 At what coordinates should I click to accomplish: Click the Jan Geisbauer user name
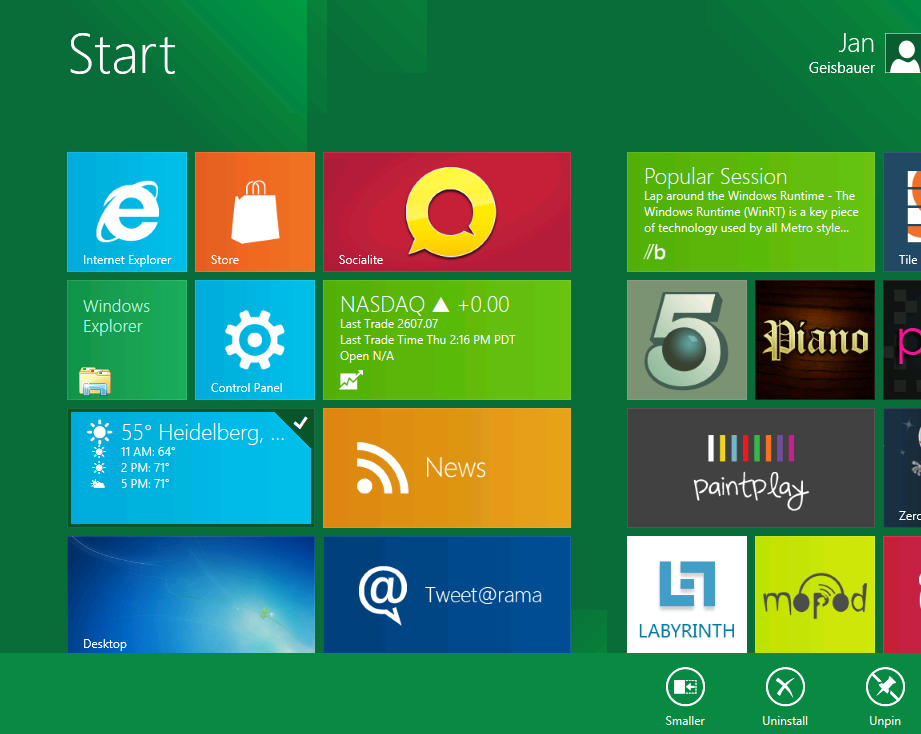coord(842,53)
